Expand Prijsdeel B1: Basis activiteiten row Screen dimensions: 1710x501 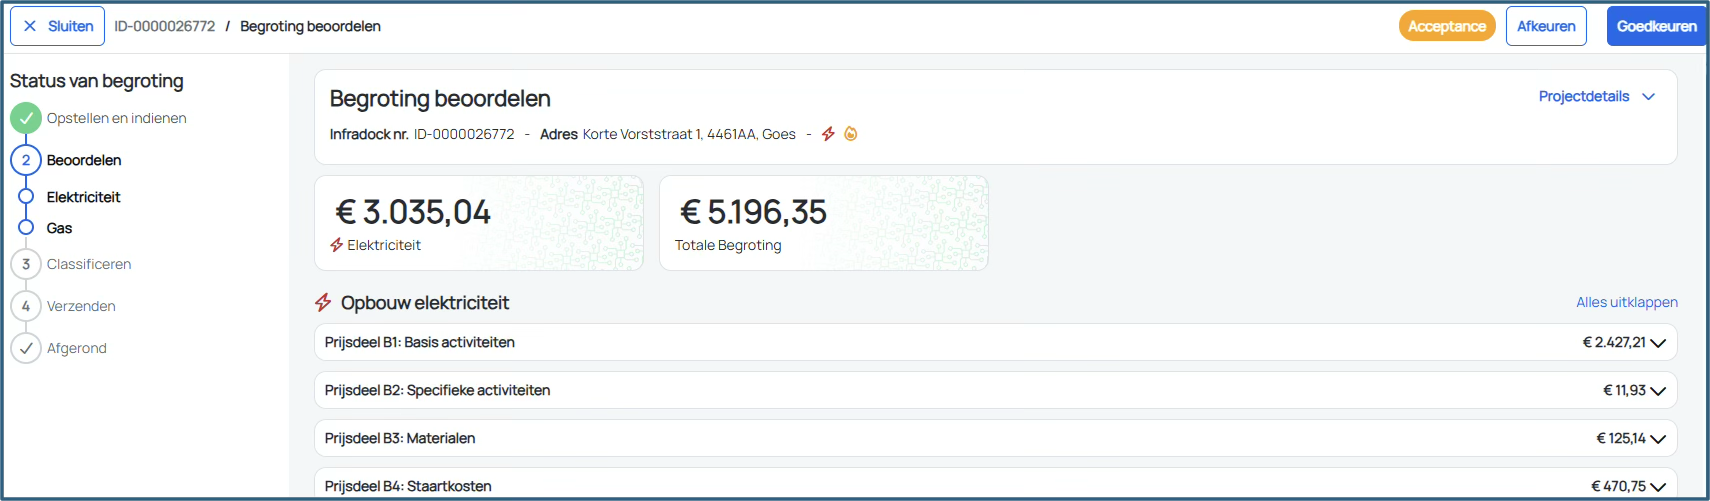(x=995, y=342)
